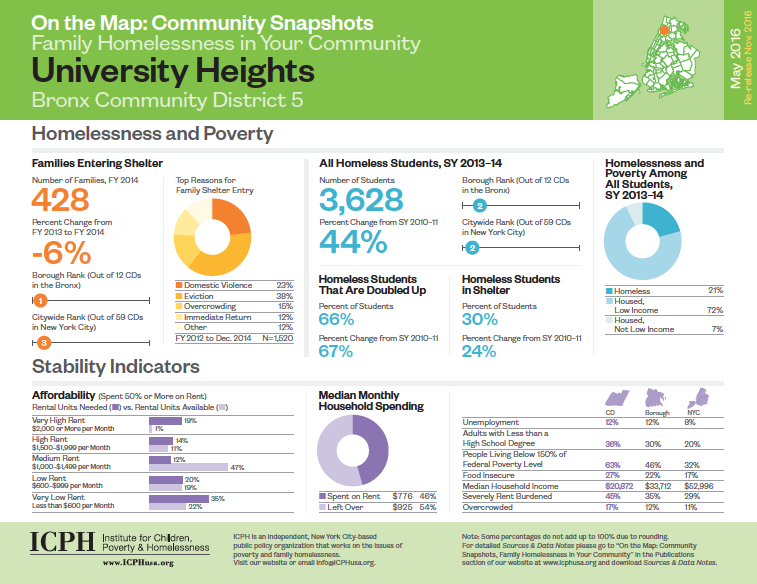Click the Domestic Violence legend color swatch
This screenshot has width=757, height=584.
[x=178, y=286]
